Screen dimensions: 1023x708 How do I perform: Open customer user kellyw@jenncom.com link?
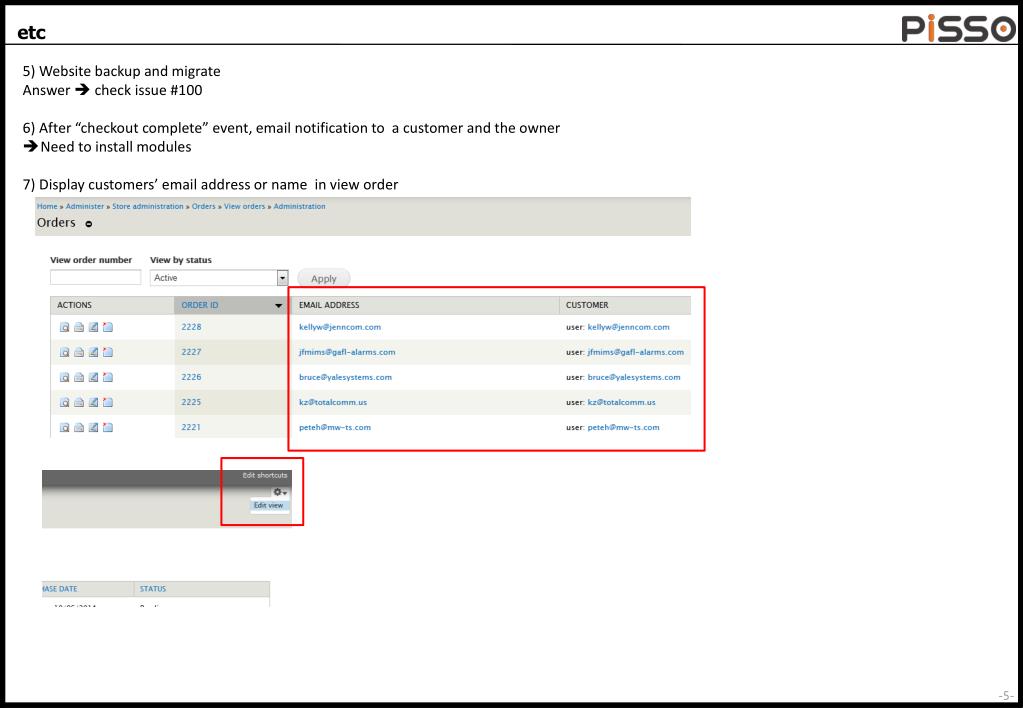click(628, 327)
